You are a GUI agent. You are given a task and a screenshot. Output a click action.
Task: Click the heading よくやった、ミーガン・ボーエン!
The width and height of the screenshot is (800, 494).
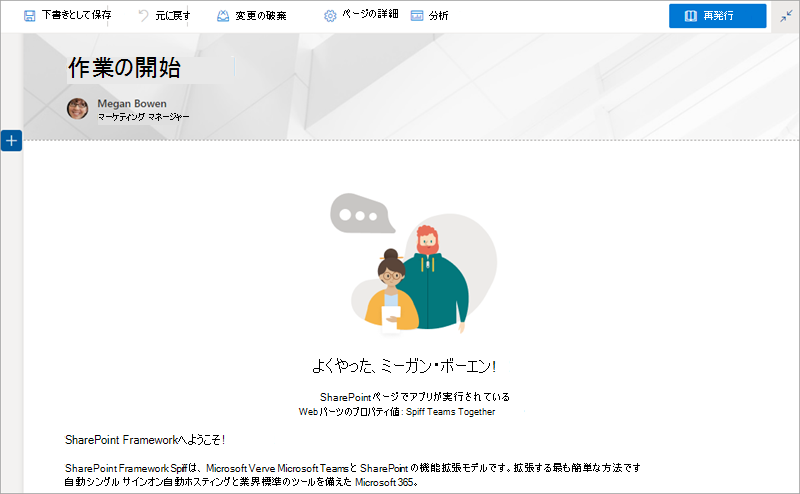point(404,366)
